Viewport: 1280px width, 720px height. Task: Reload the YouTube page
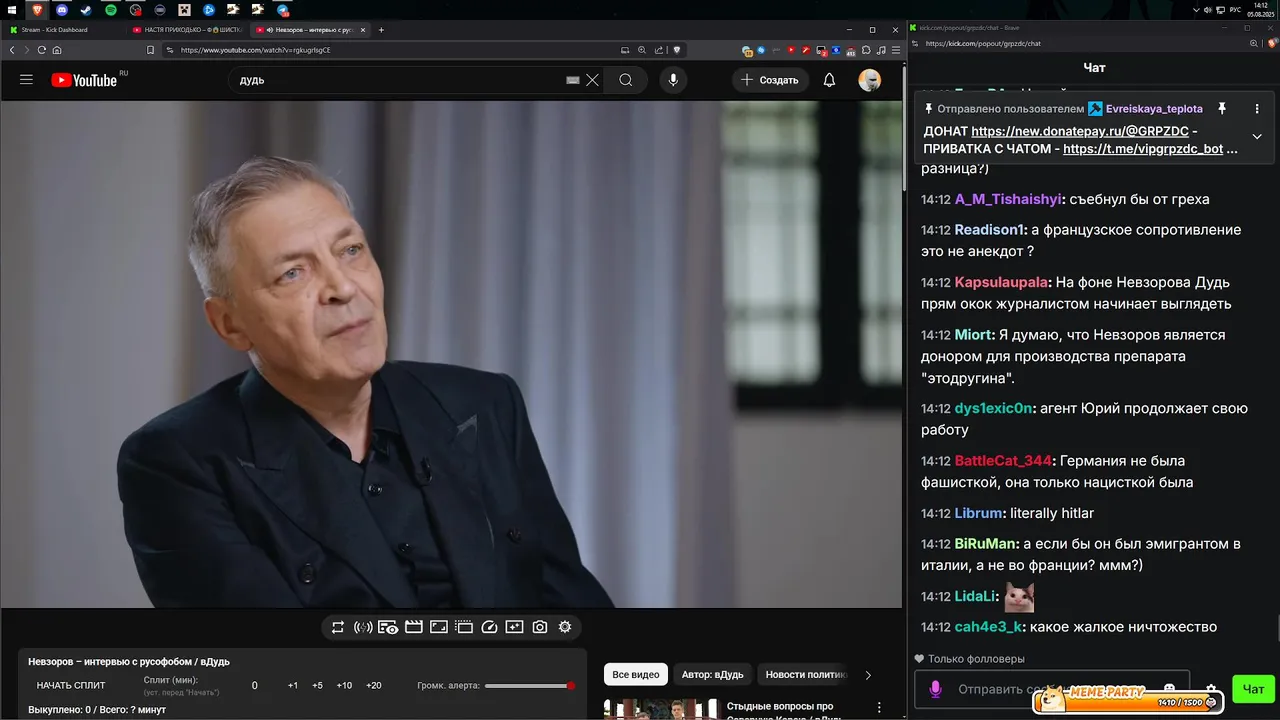point(41,50)
